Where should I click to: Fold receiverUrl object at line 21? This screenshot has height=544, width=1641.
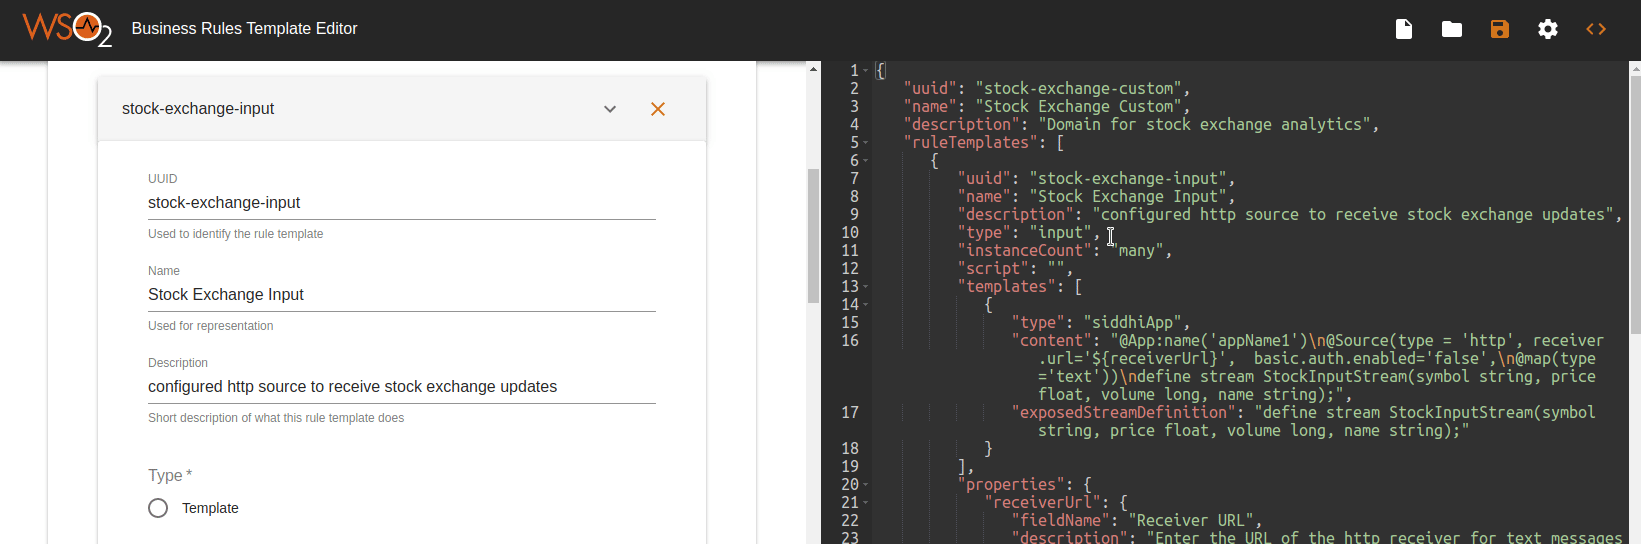(866, 502)
